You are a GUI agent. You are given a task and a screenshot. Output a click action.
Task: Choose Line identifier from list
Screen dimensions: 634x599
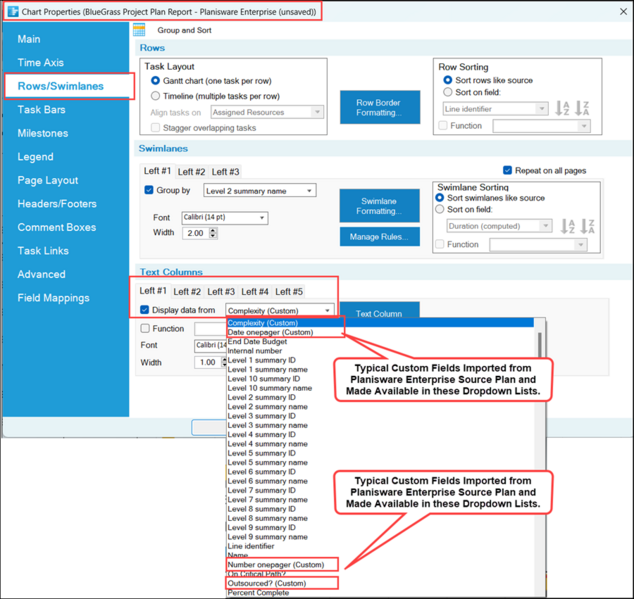point(251,546)
